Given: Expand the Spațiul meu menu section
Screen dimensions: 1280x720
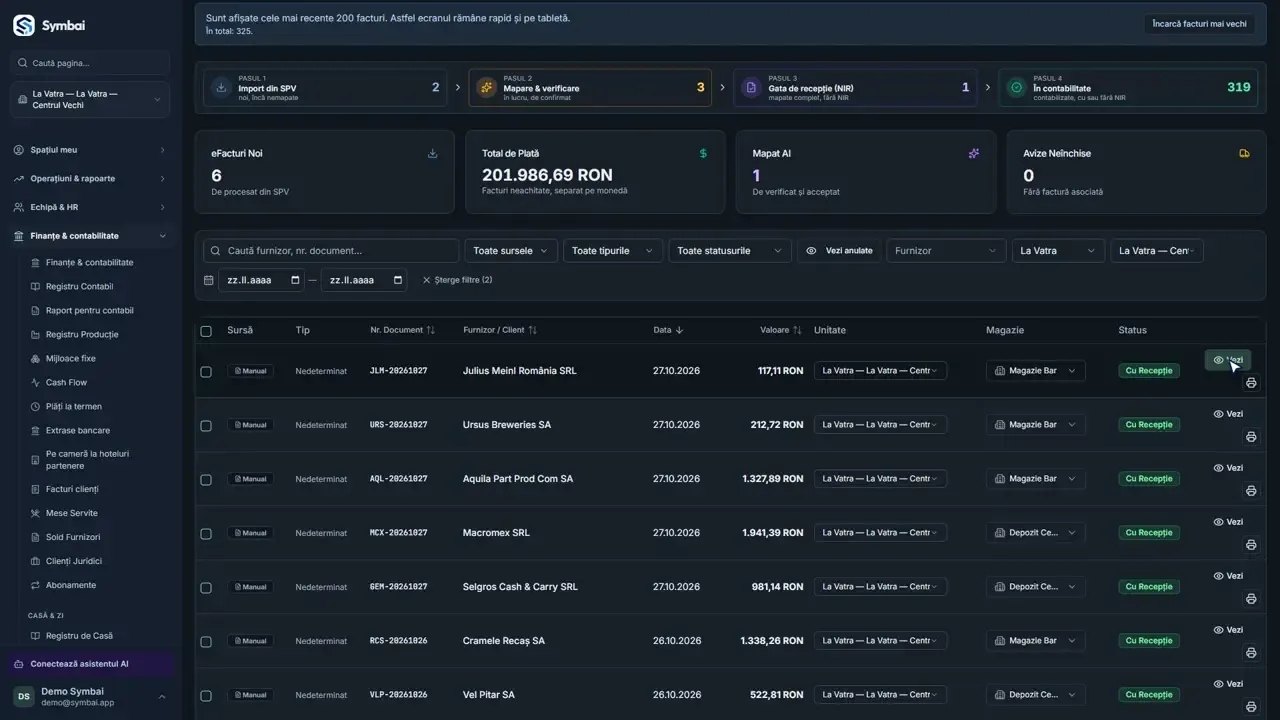Looking at the screenshot, I should 91,150.
